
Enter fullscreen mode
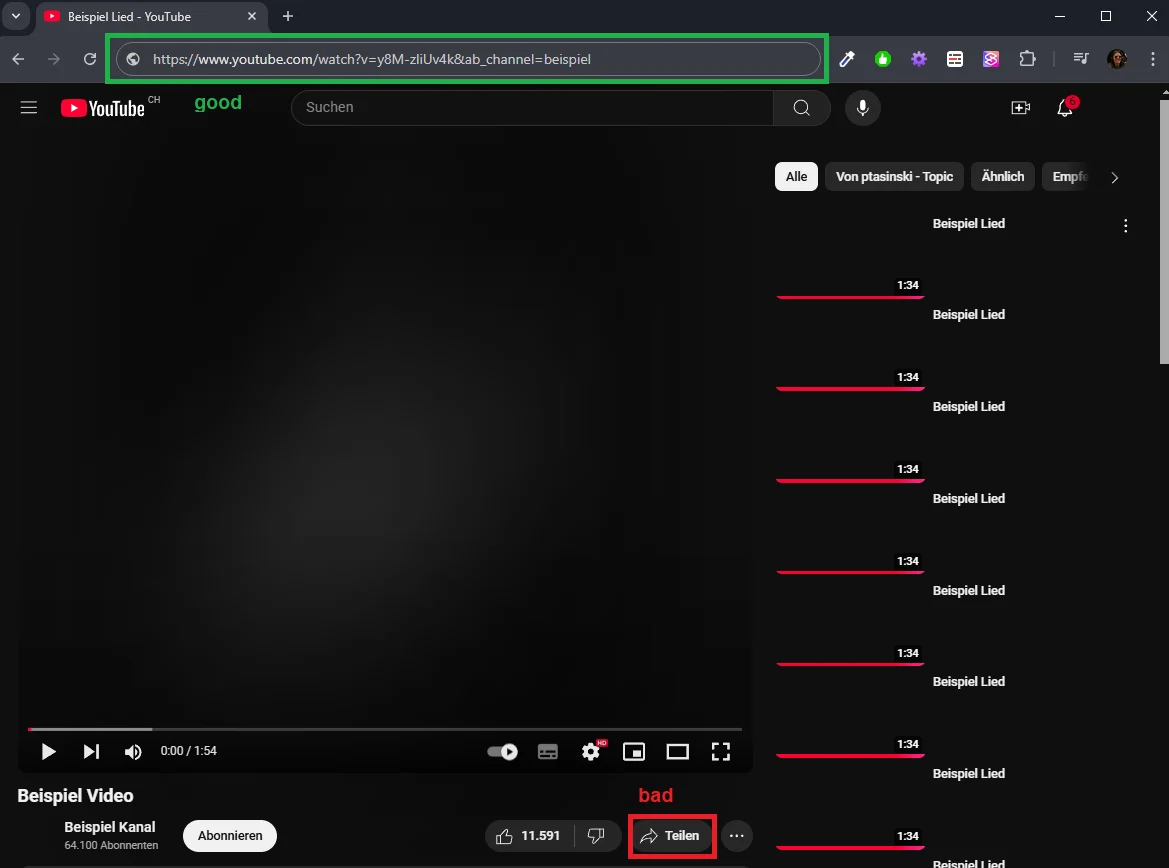(x=721, y=752)
